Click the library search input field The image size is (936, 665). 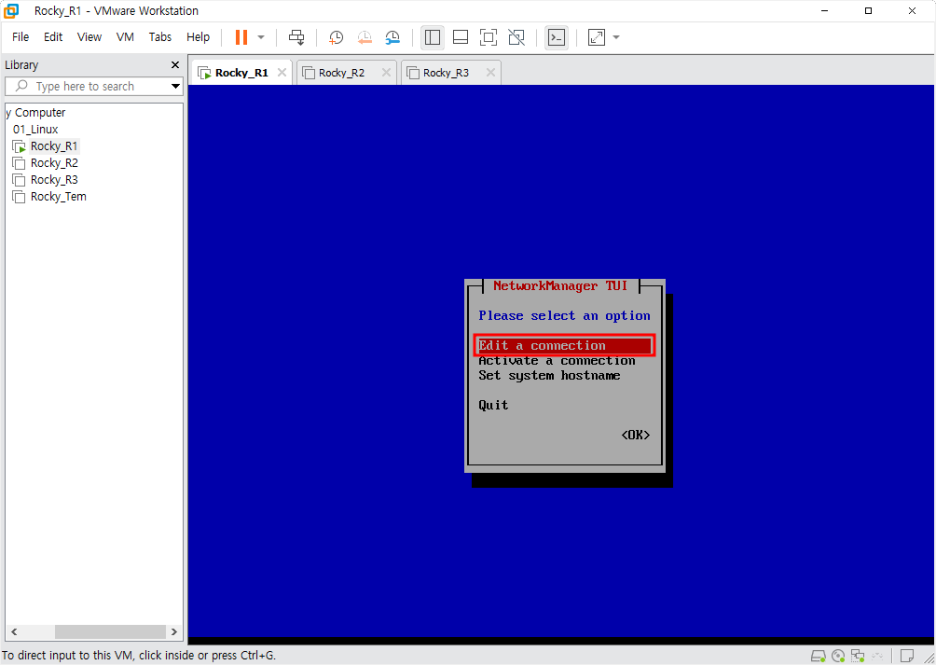click(x=94, y=86)
